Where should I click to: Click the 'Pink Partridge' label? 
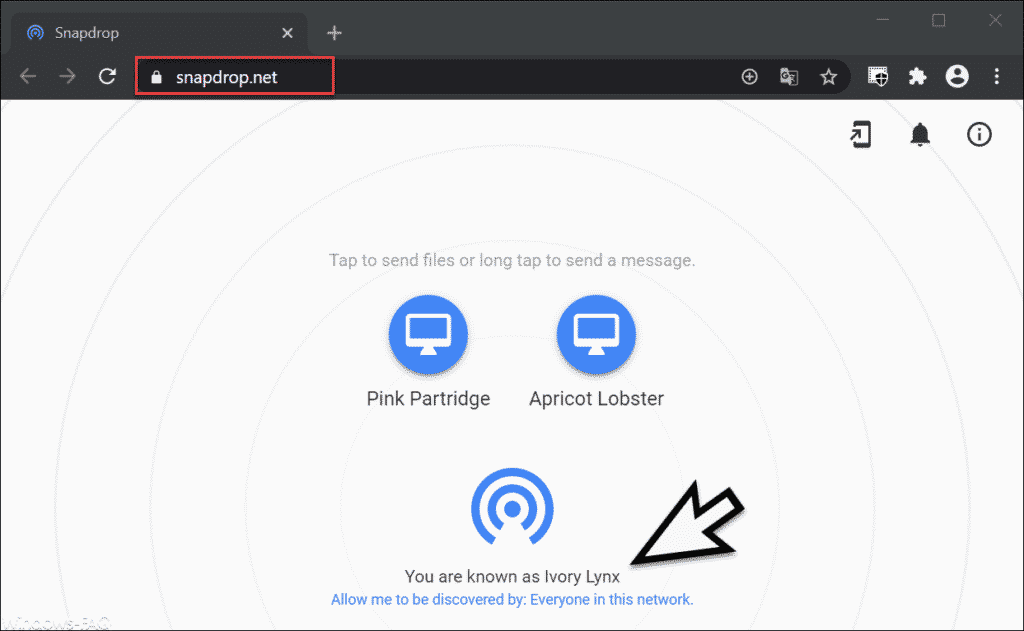[x=428, y=398]
